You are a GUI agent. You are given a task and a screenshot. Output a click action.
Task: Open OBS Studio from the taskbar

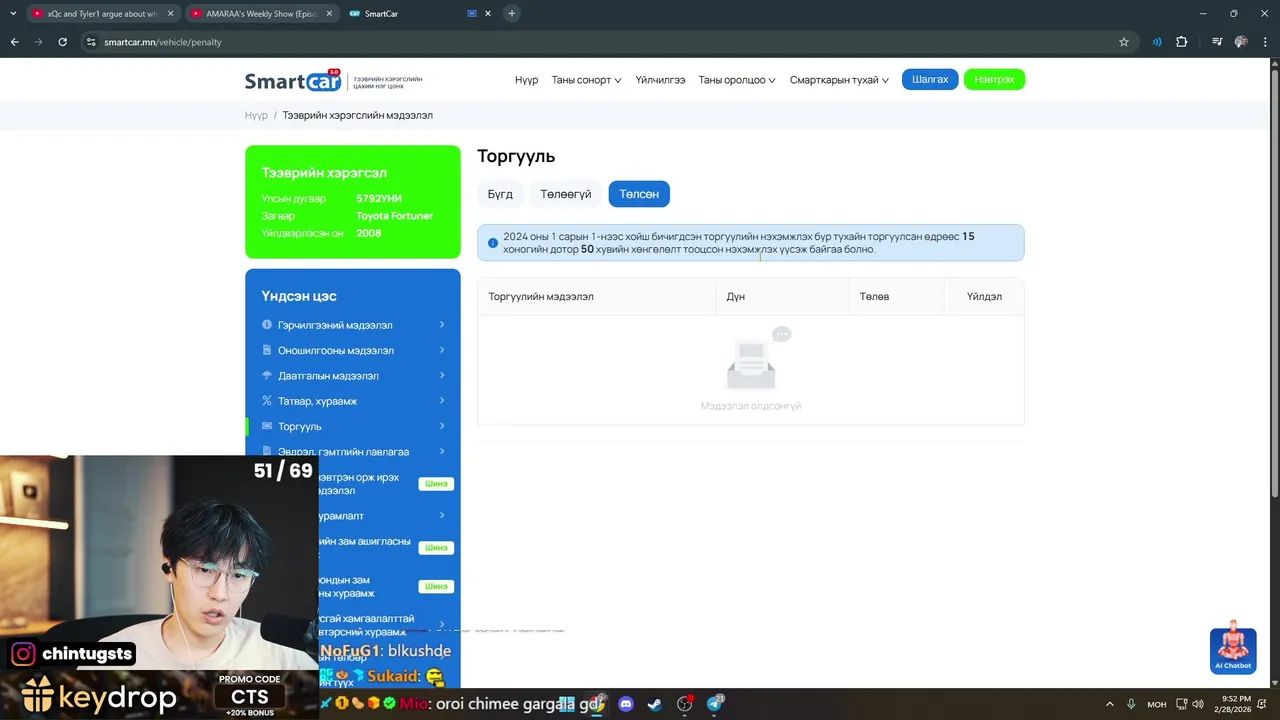[684, 704]
